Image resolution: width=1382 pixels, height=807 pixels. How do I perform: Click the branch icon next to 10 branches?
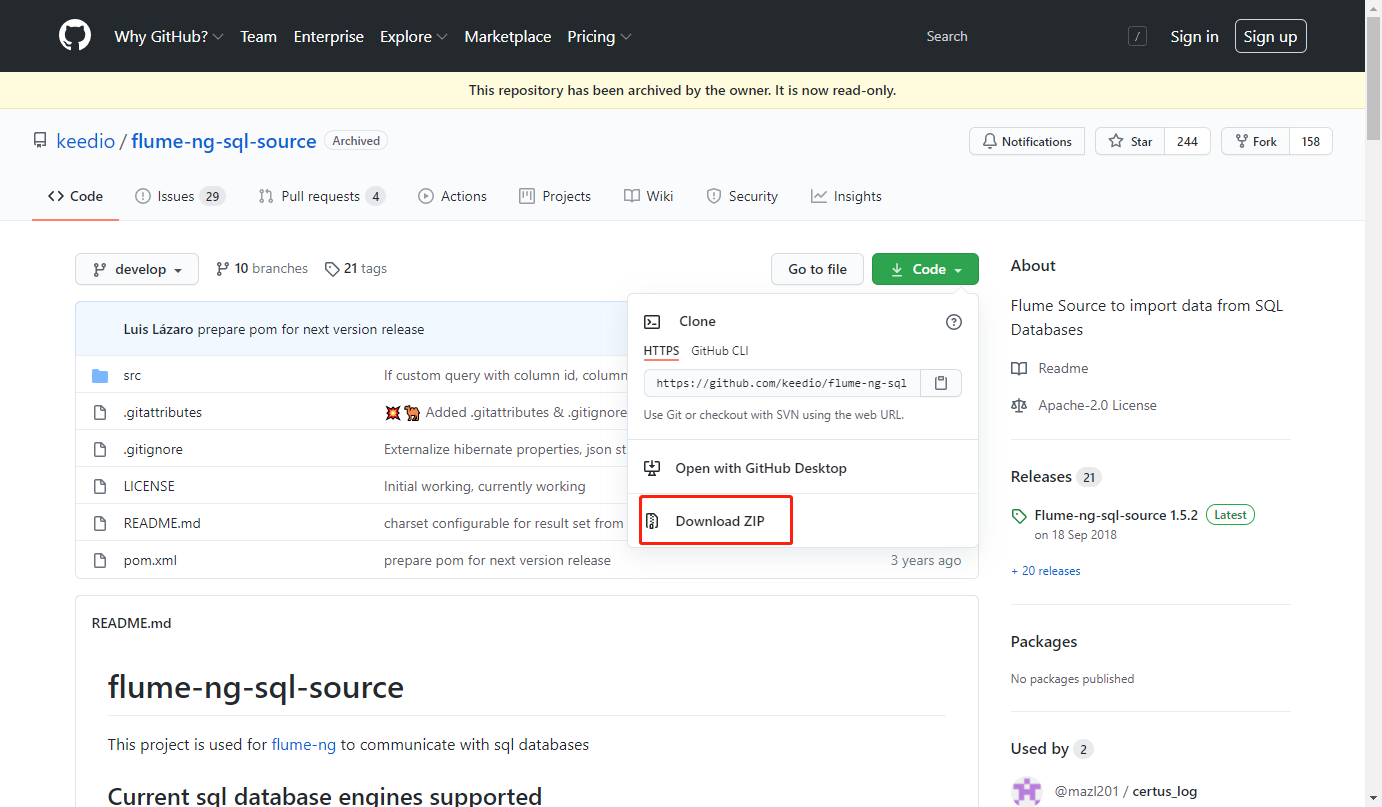coord(221,268)
